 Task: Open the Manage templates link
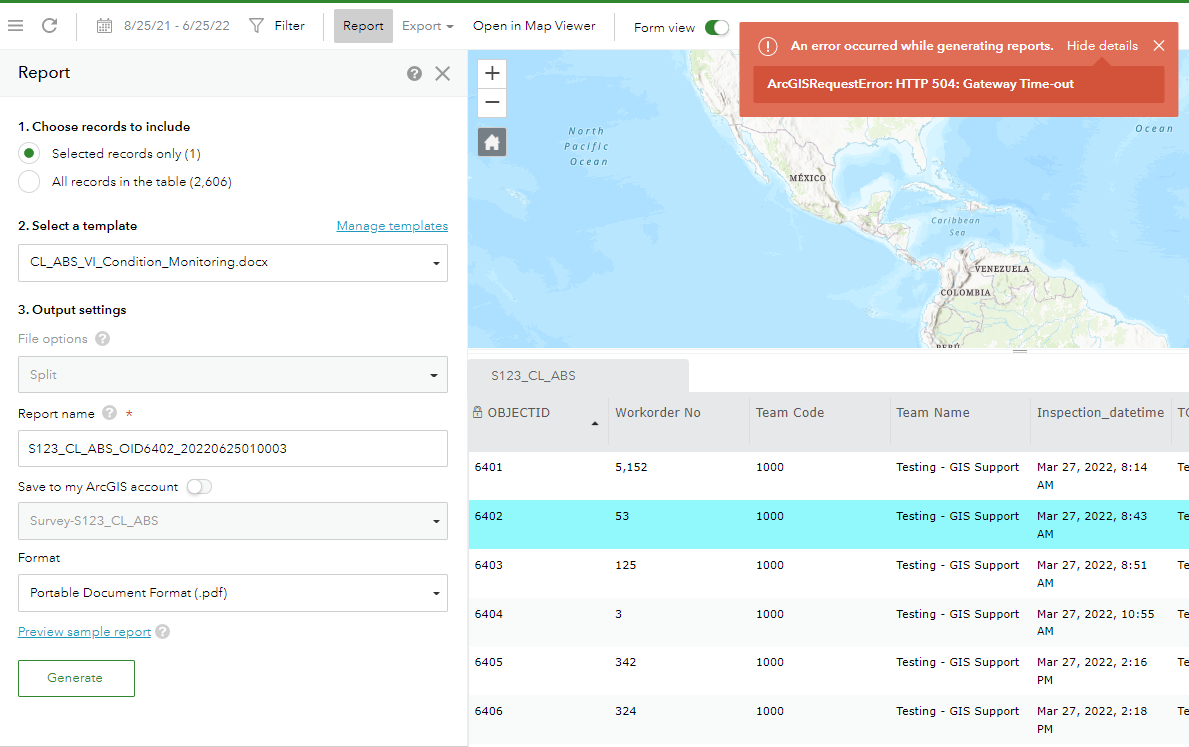392,226
